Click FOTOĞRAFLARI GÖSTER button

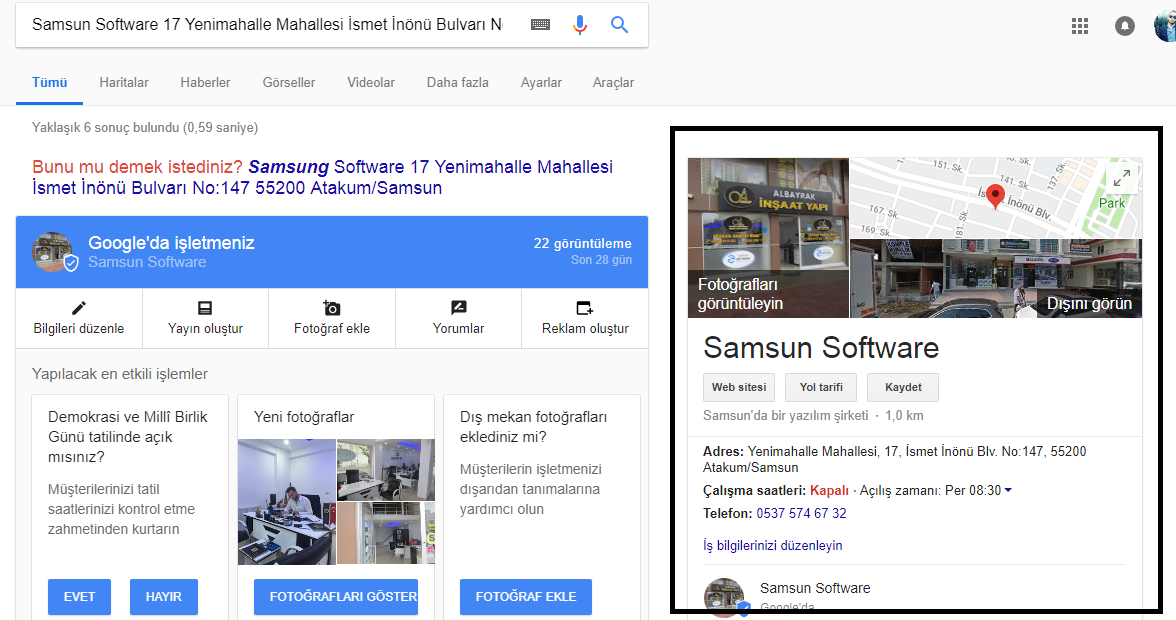click(x=335, y=597)
